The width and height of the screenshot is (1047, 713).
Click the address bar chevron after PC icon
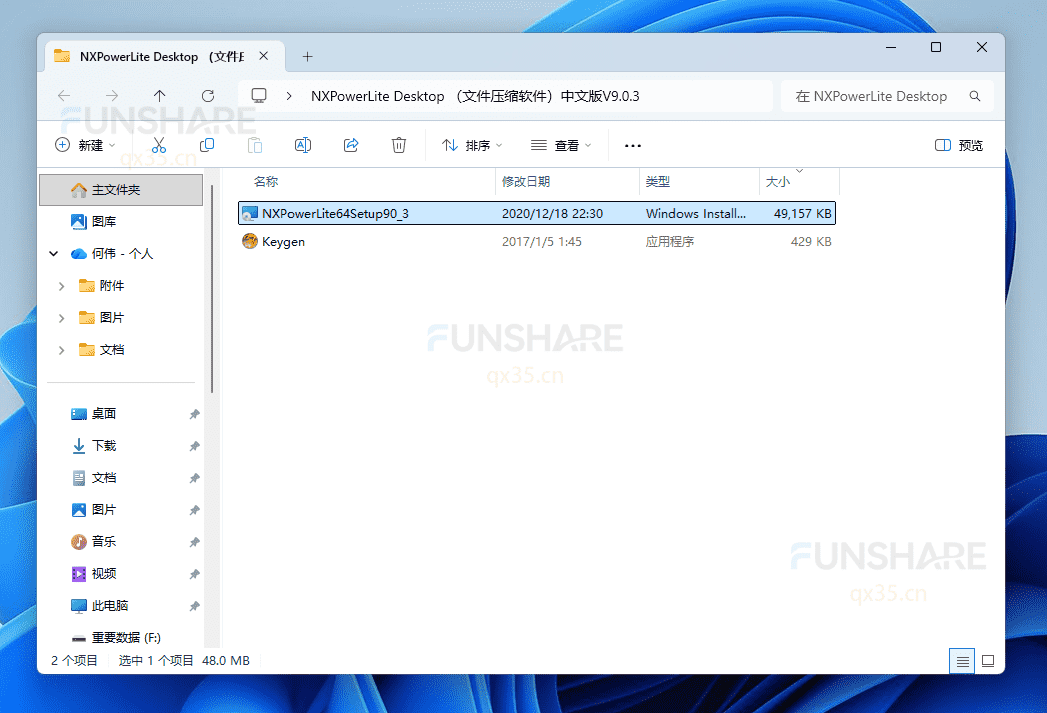(289, 96)
